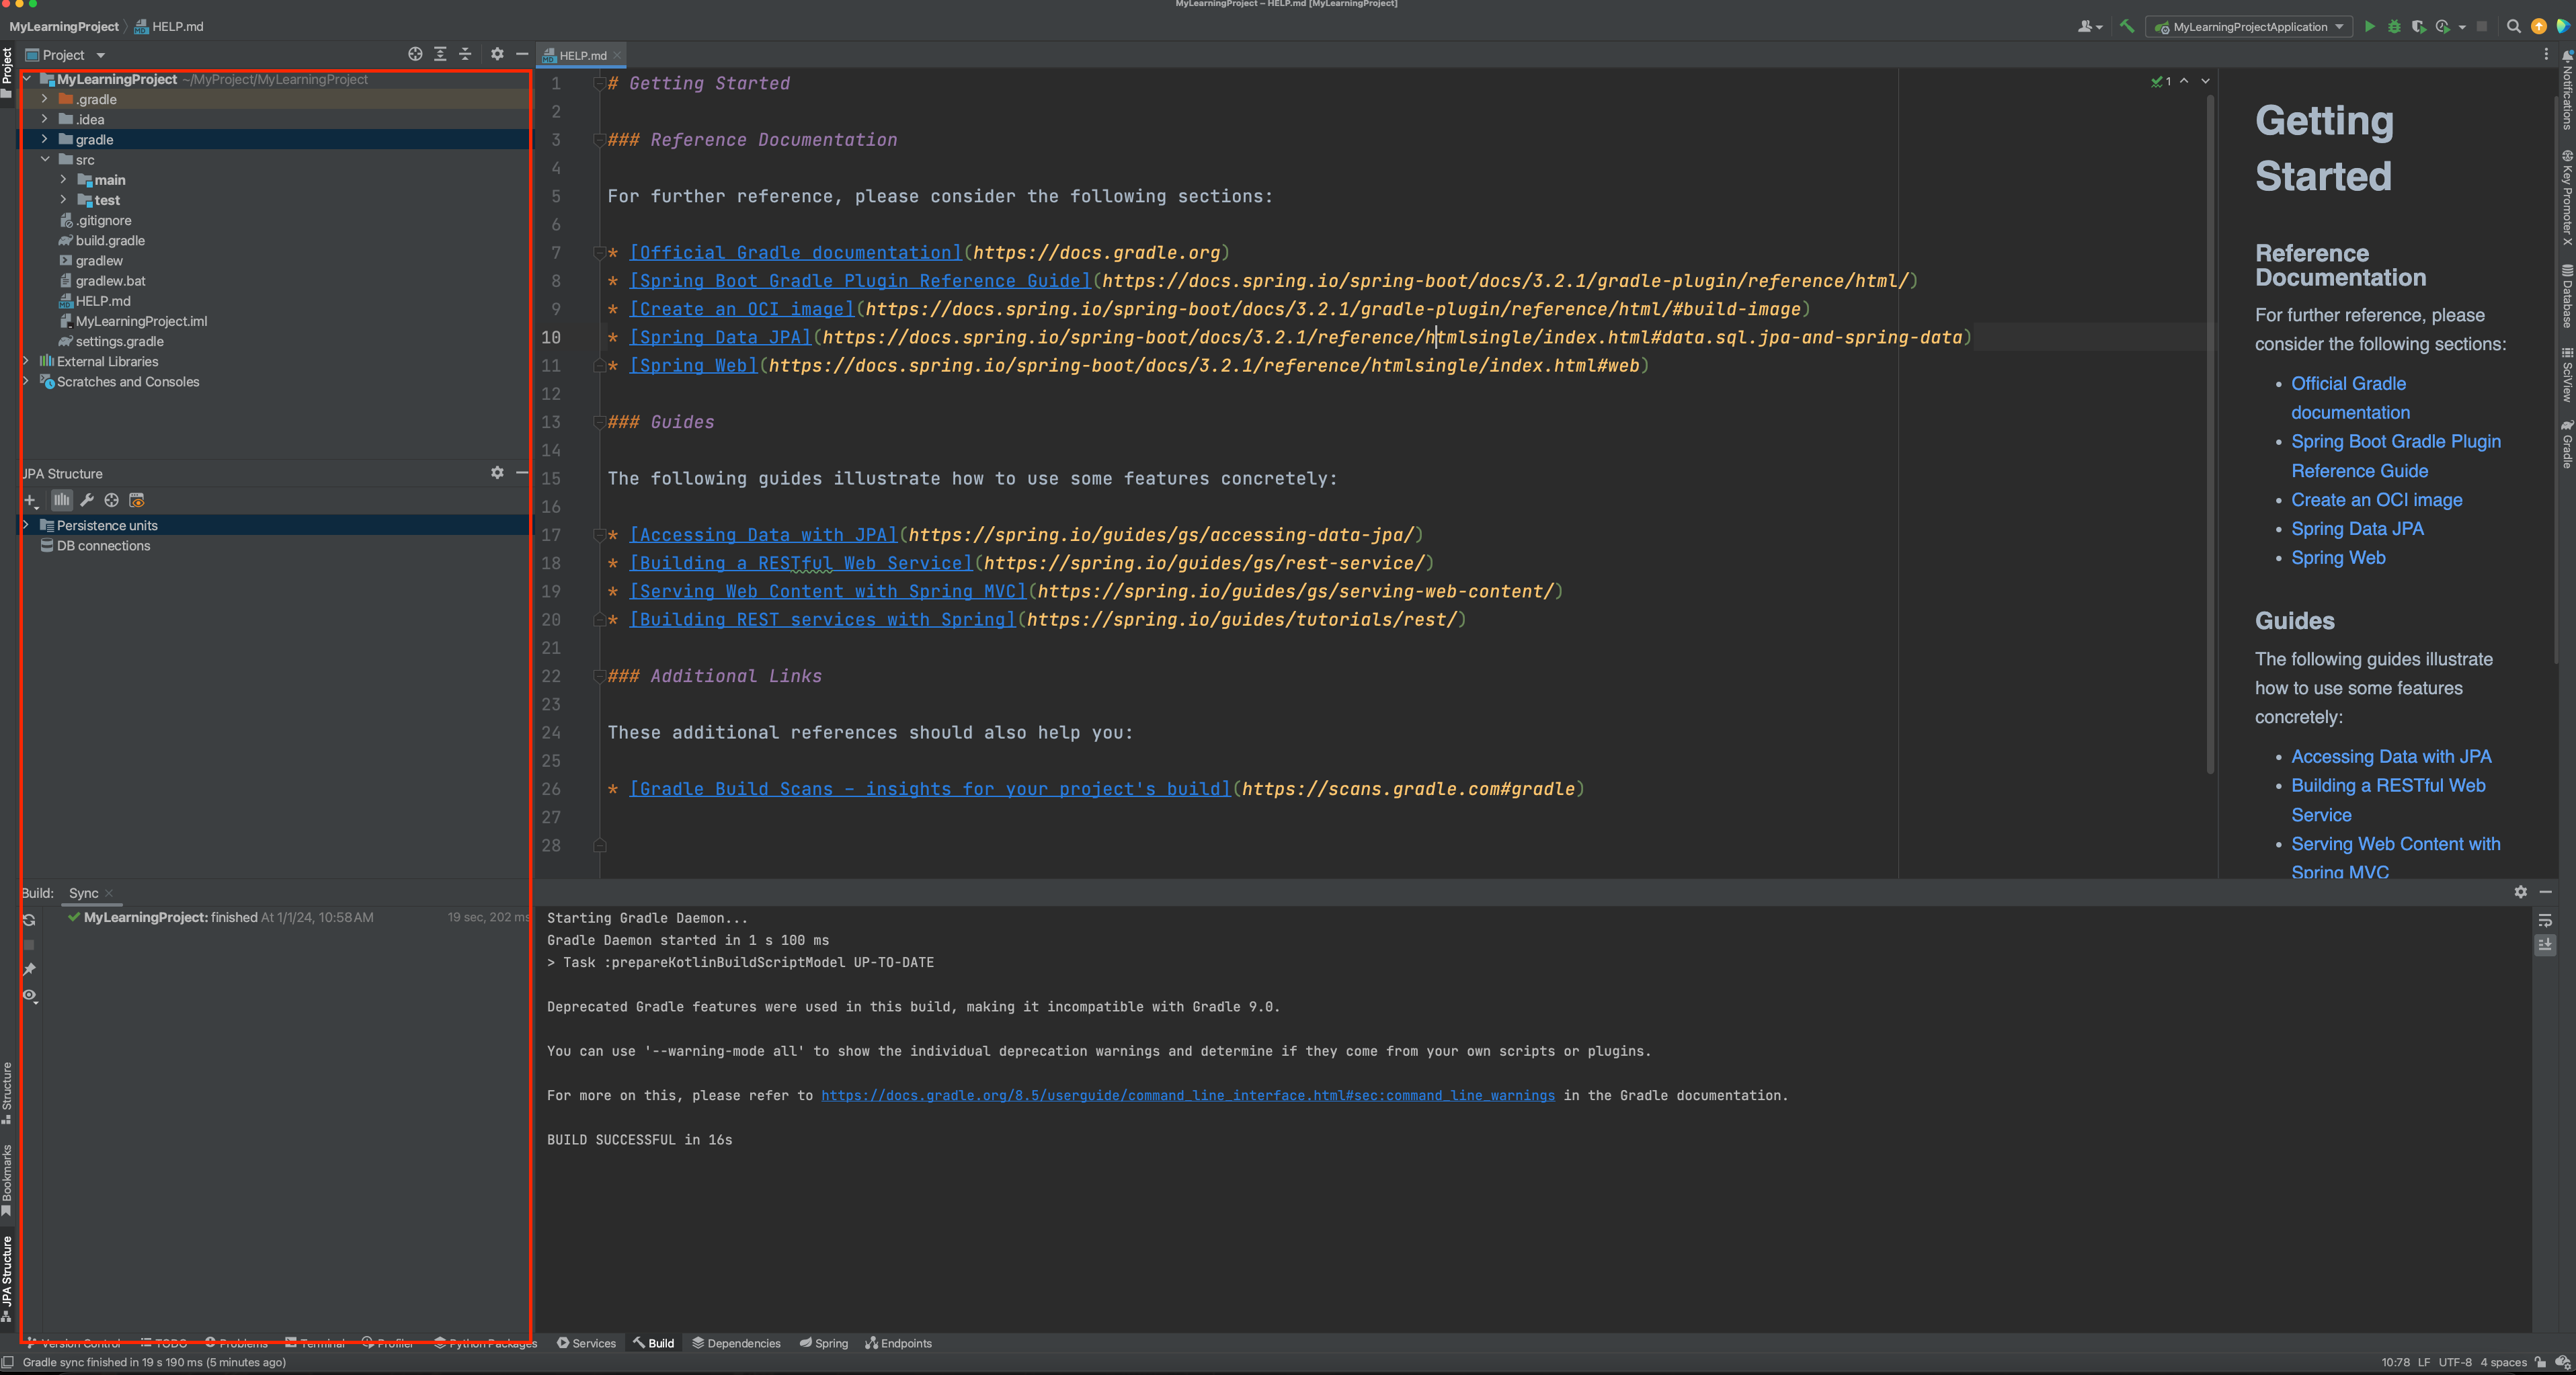Toggle the eye view options in Build panel
Image resolution: width=2576 pixels, height=1375 pixels.
pos(29,995)
